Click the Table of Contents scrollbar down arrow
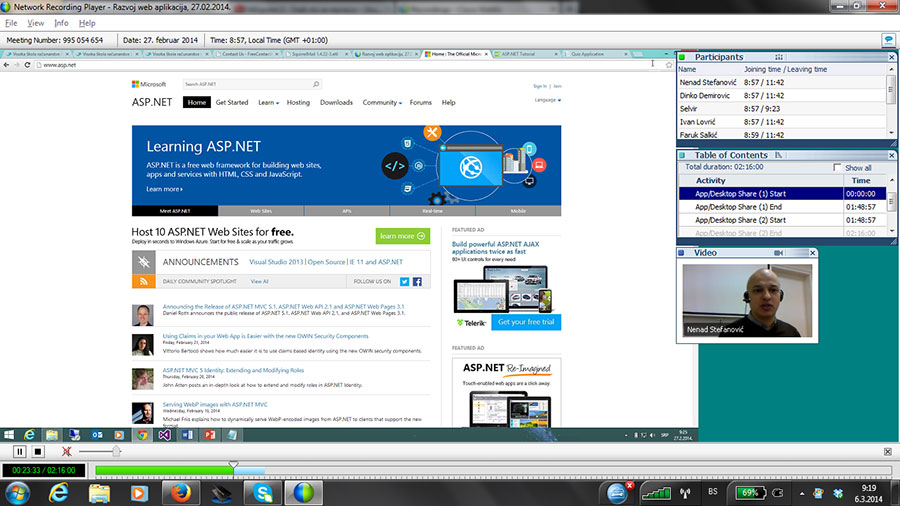900x506 pixels. (x=891, y=231)
